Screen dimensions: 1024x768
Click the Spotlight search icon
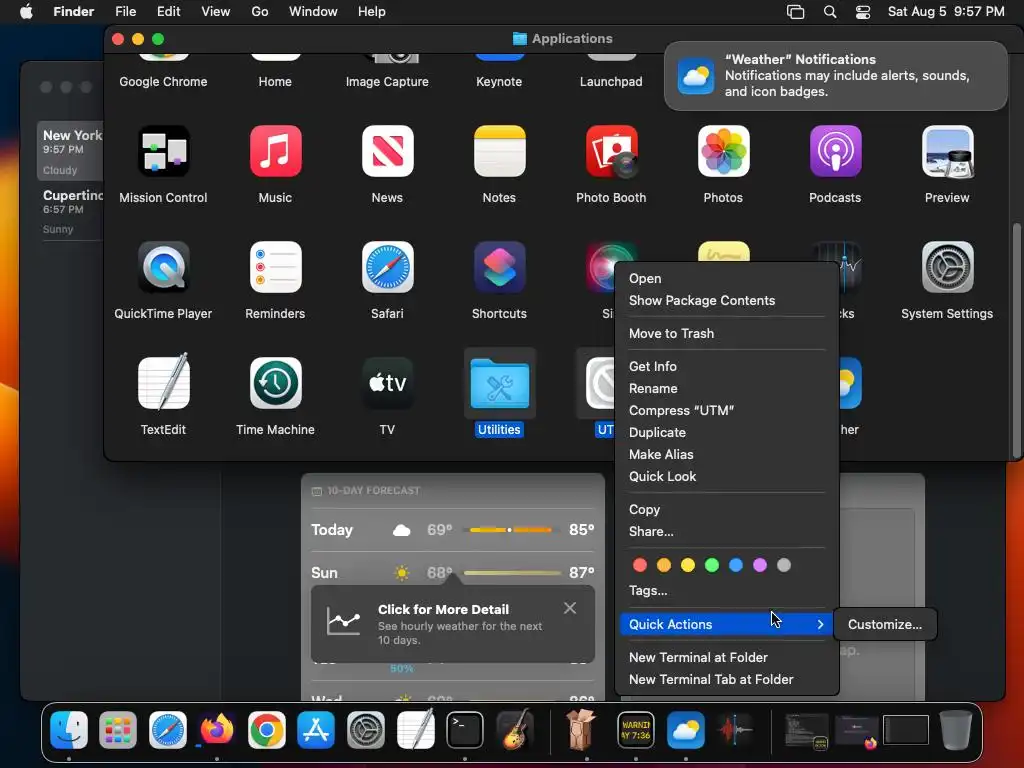tap(830, 12)
